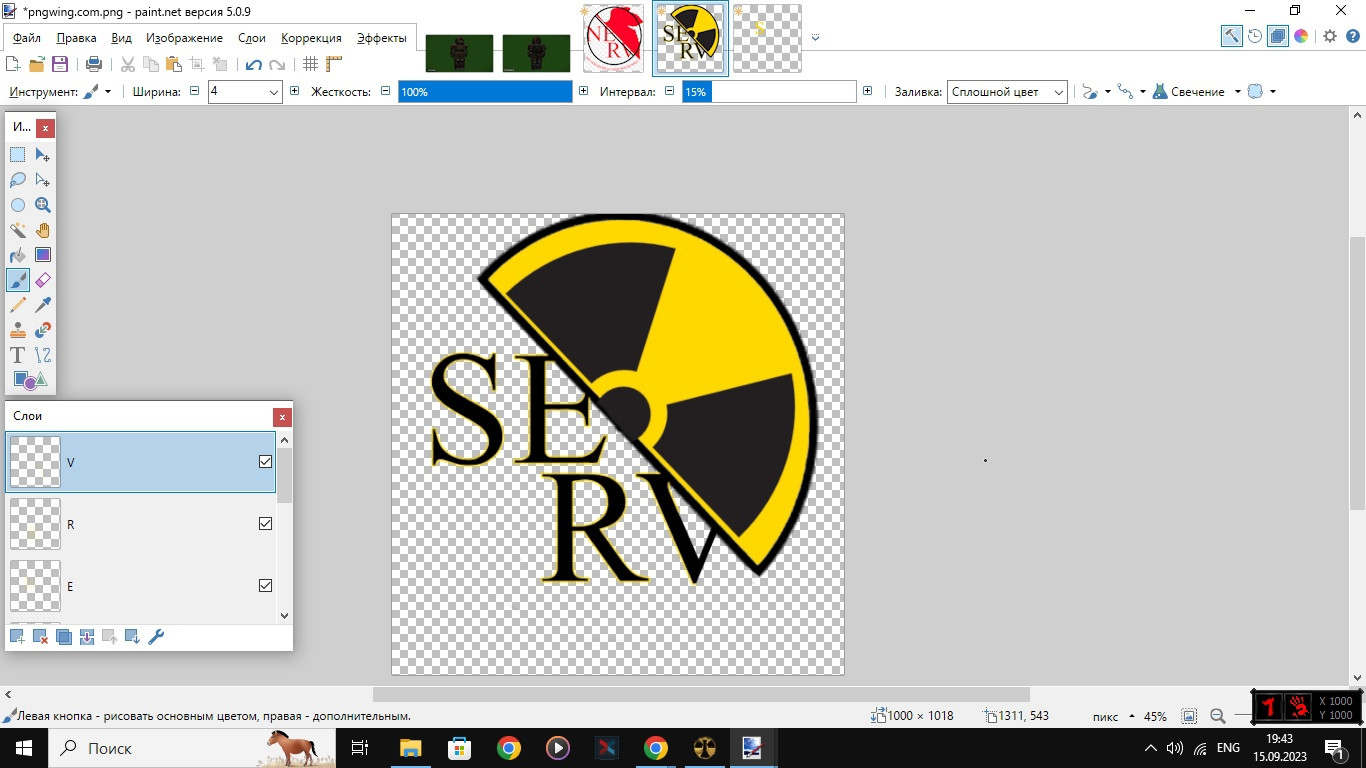Viewport: 1366px width, 768px height.
Task: Open the Коррекция menu
Action: point(311,38)
